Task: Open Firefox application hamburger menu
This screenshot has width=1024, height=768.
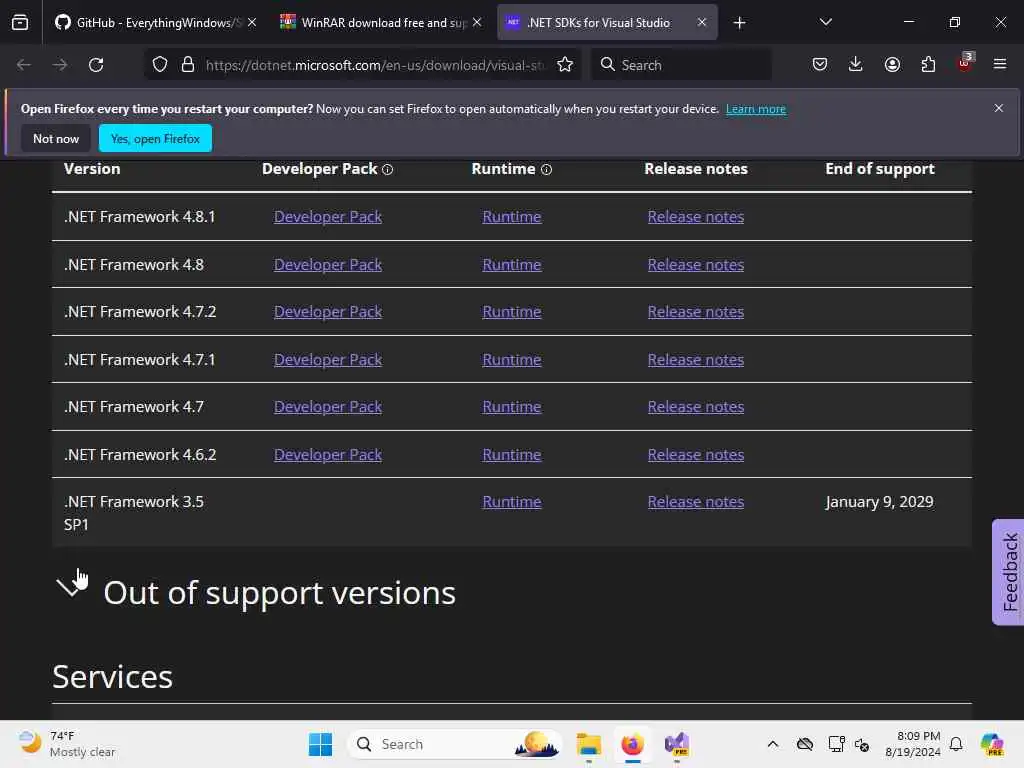Action: pyautogui.click(x=999, y=64)
